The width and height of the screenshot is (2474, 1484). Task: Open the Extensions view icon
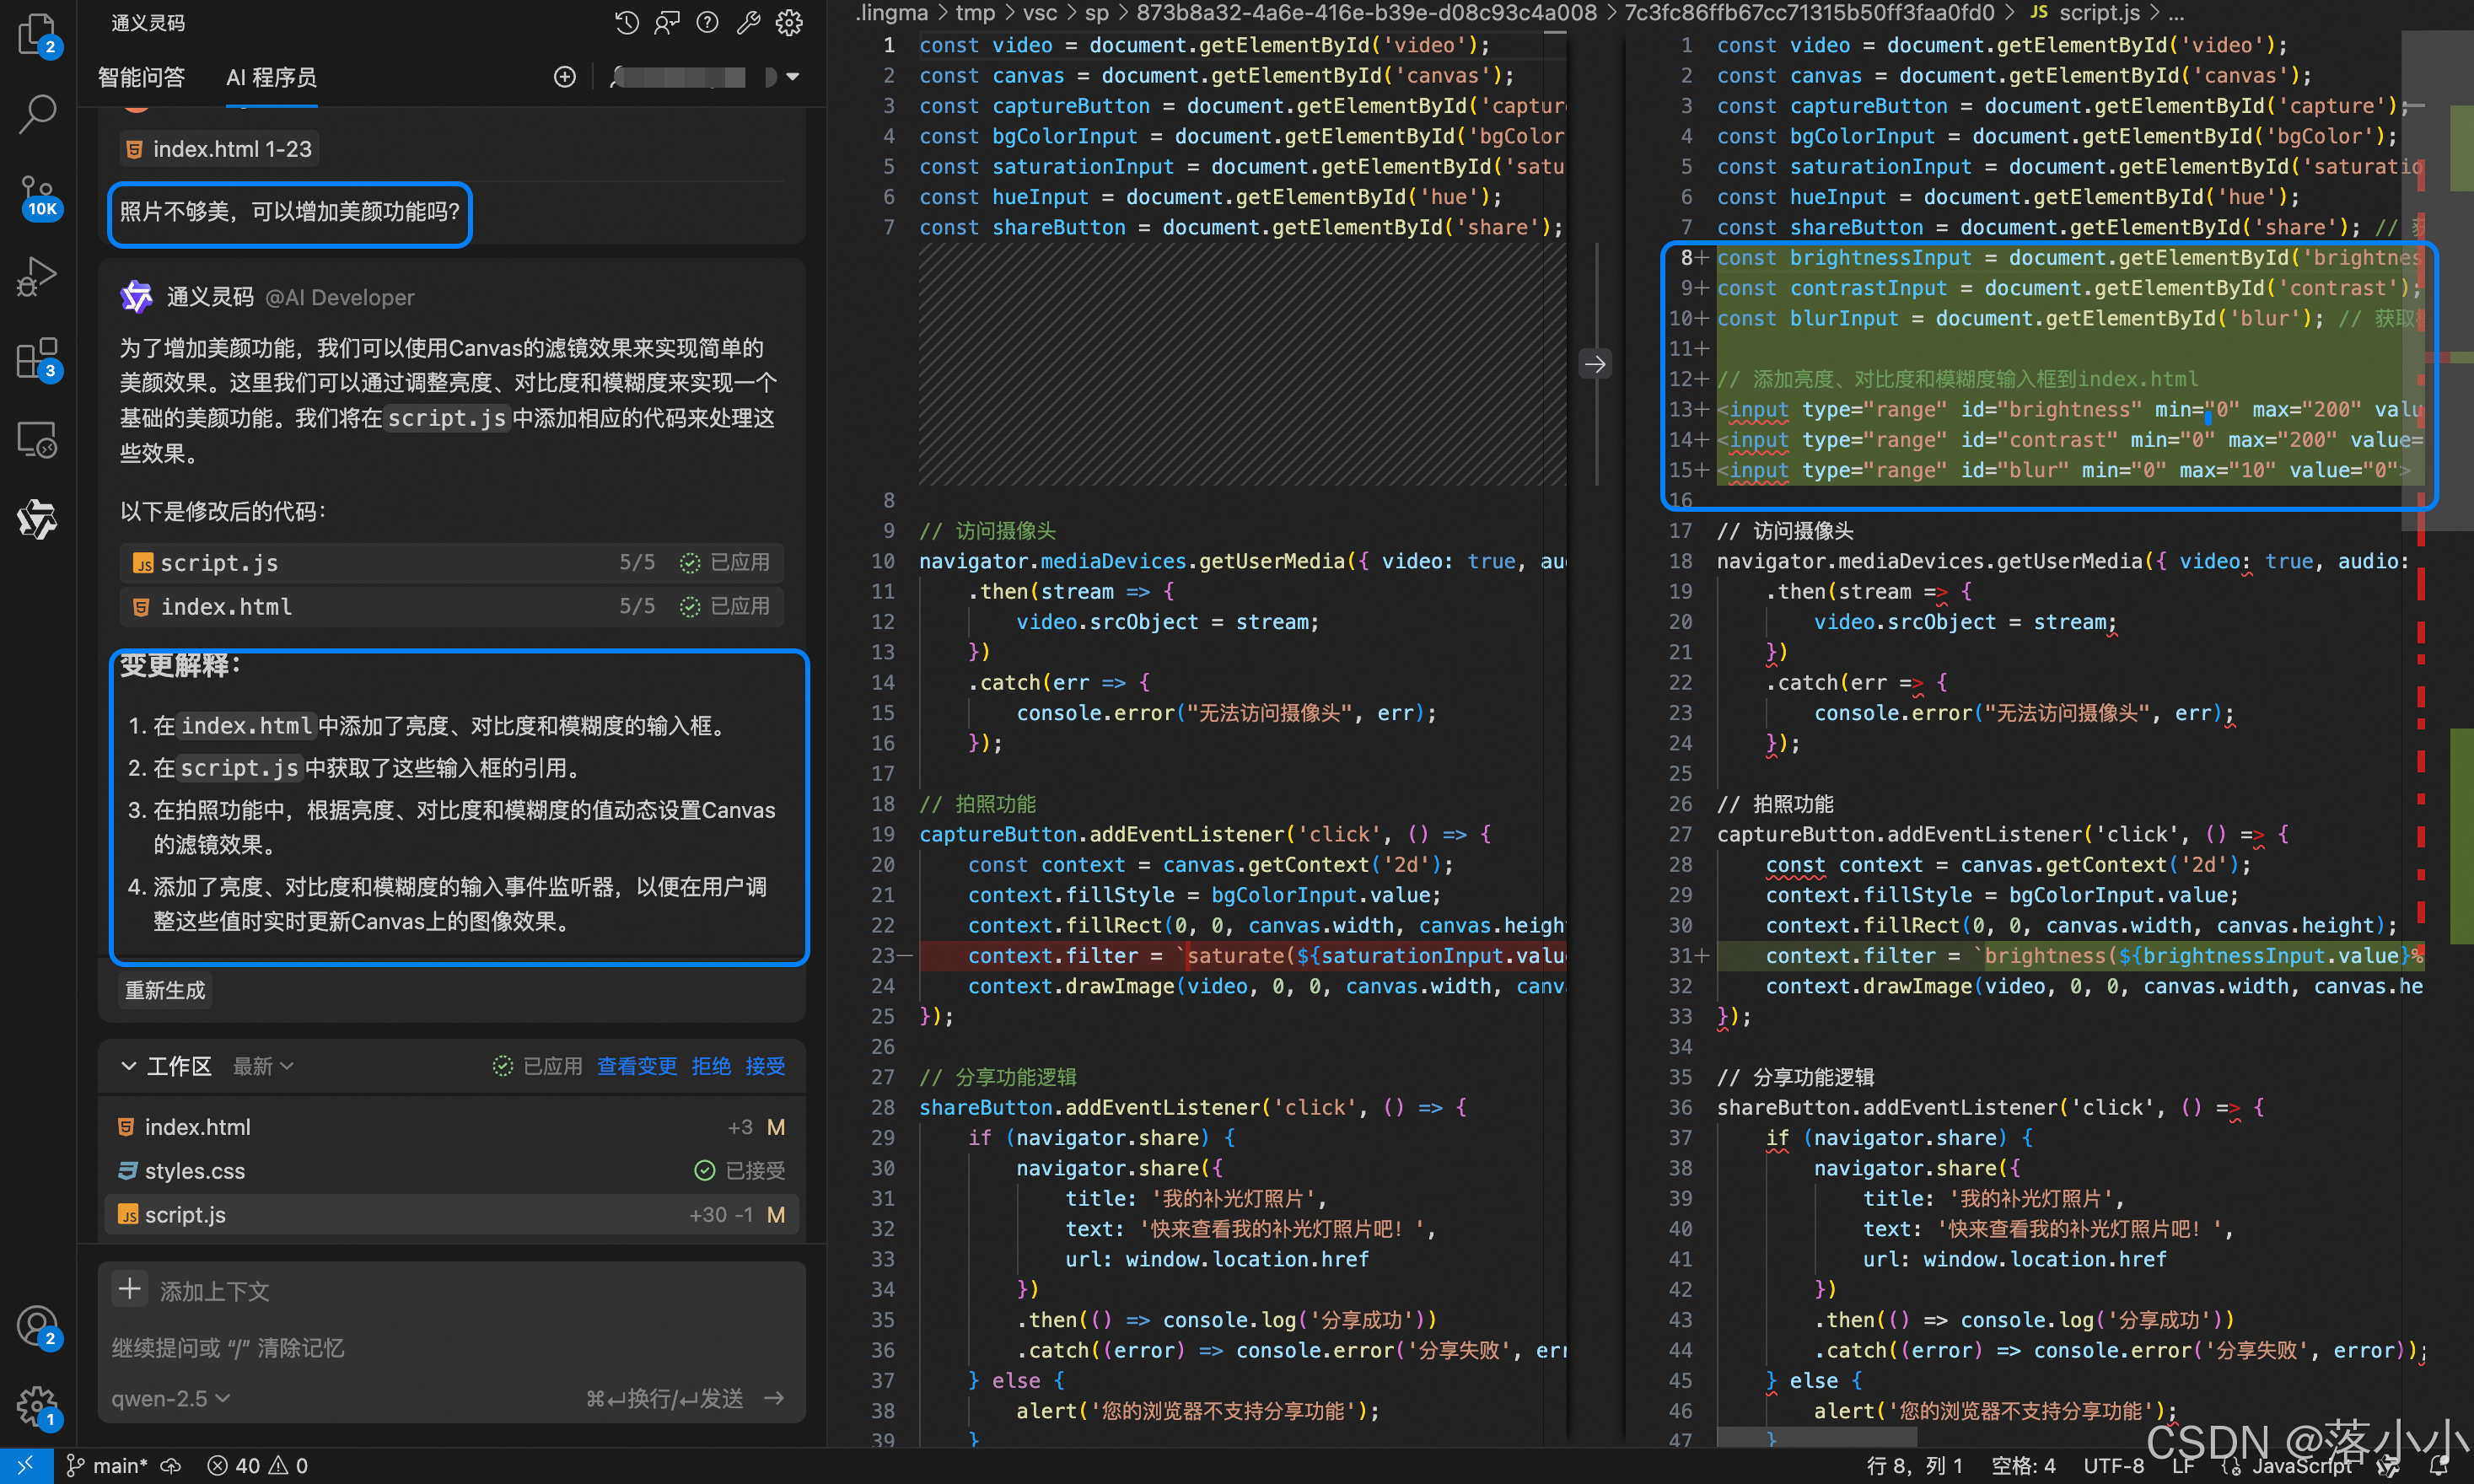(37, 357)
